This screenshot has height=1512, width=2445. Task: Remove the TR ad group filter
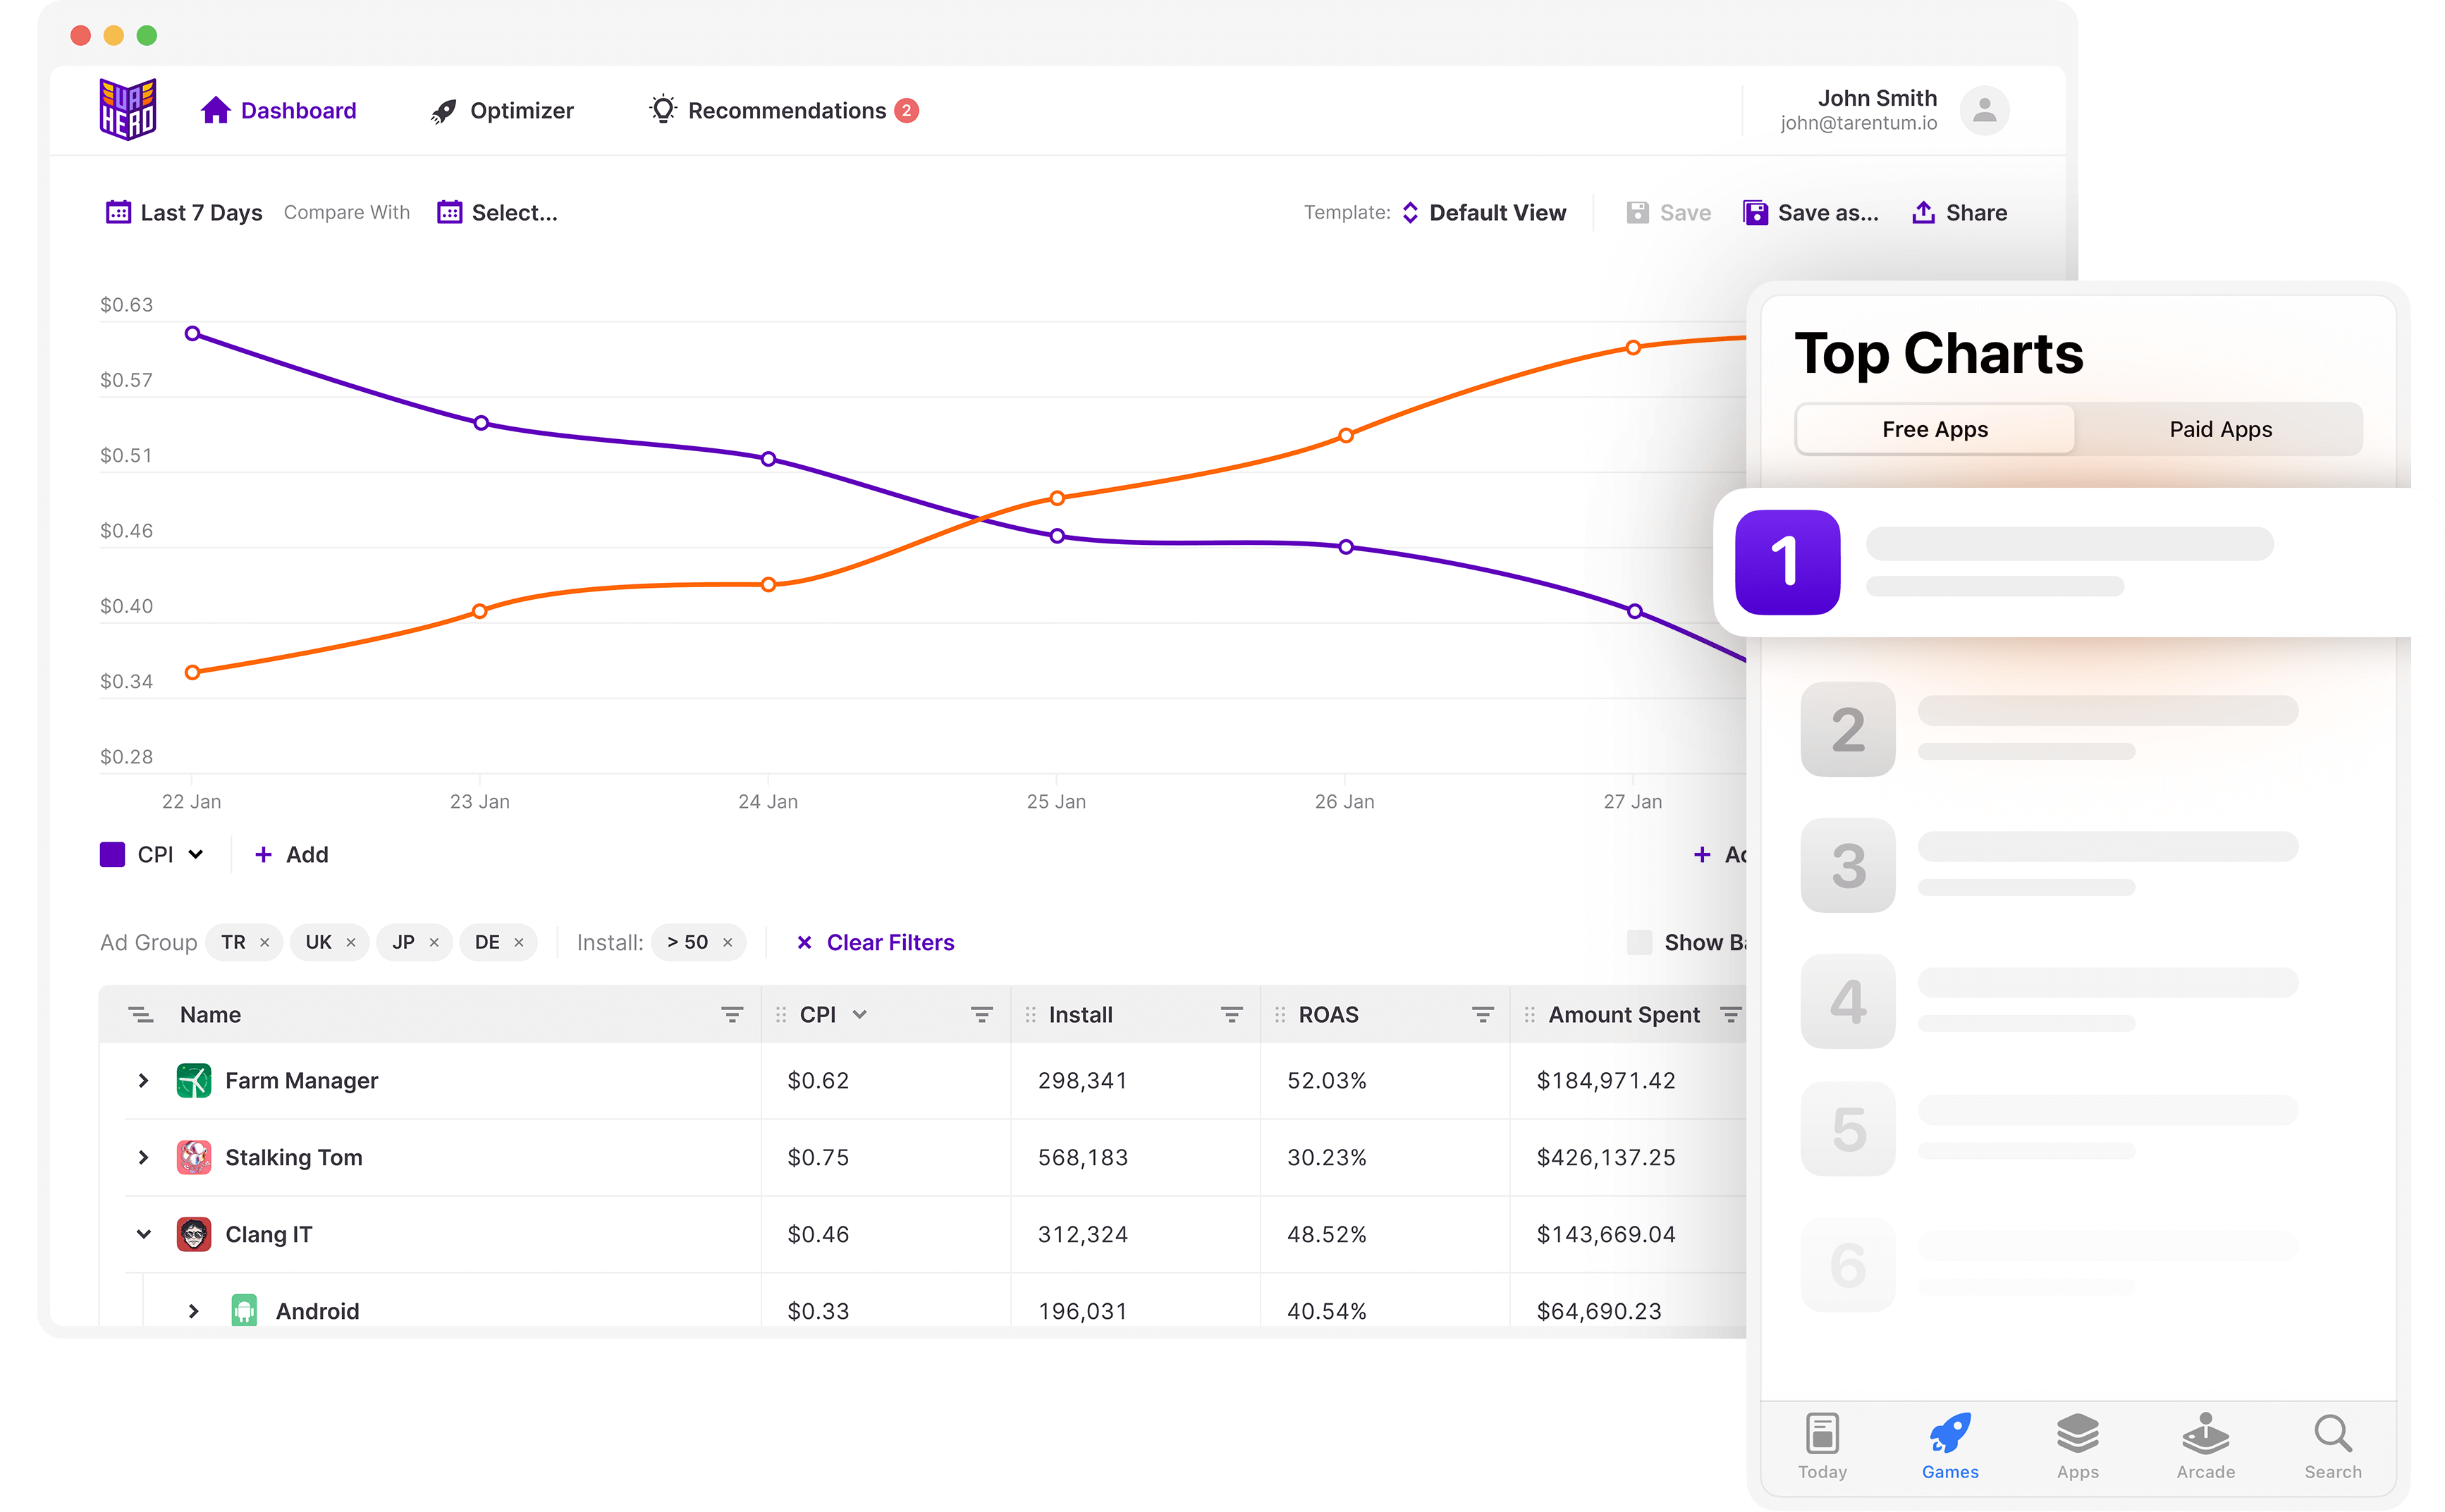265,942
